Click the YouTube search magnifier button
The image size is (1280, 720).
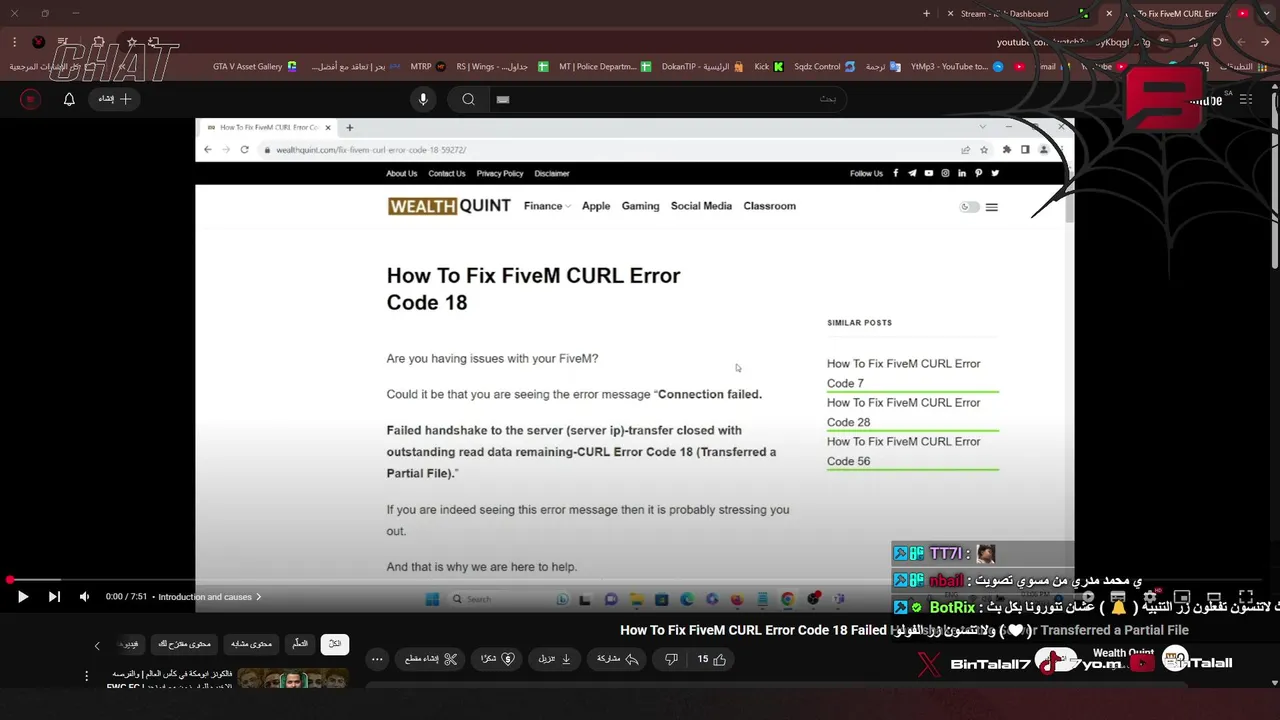[468, 99]
